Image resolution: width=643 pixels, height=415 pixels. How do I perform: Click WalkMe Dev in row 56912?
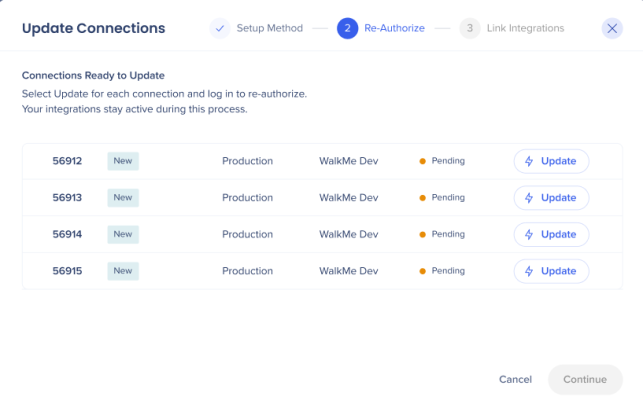[x=349, y=161]
